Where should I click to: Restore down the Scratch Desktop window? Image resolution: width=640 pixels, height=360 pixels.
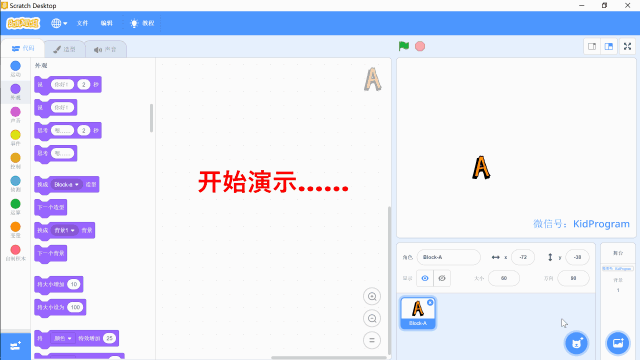coord(604,5)
